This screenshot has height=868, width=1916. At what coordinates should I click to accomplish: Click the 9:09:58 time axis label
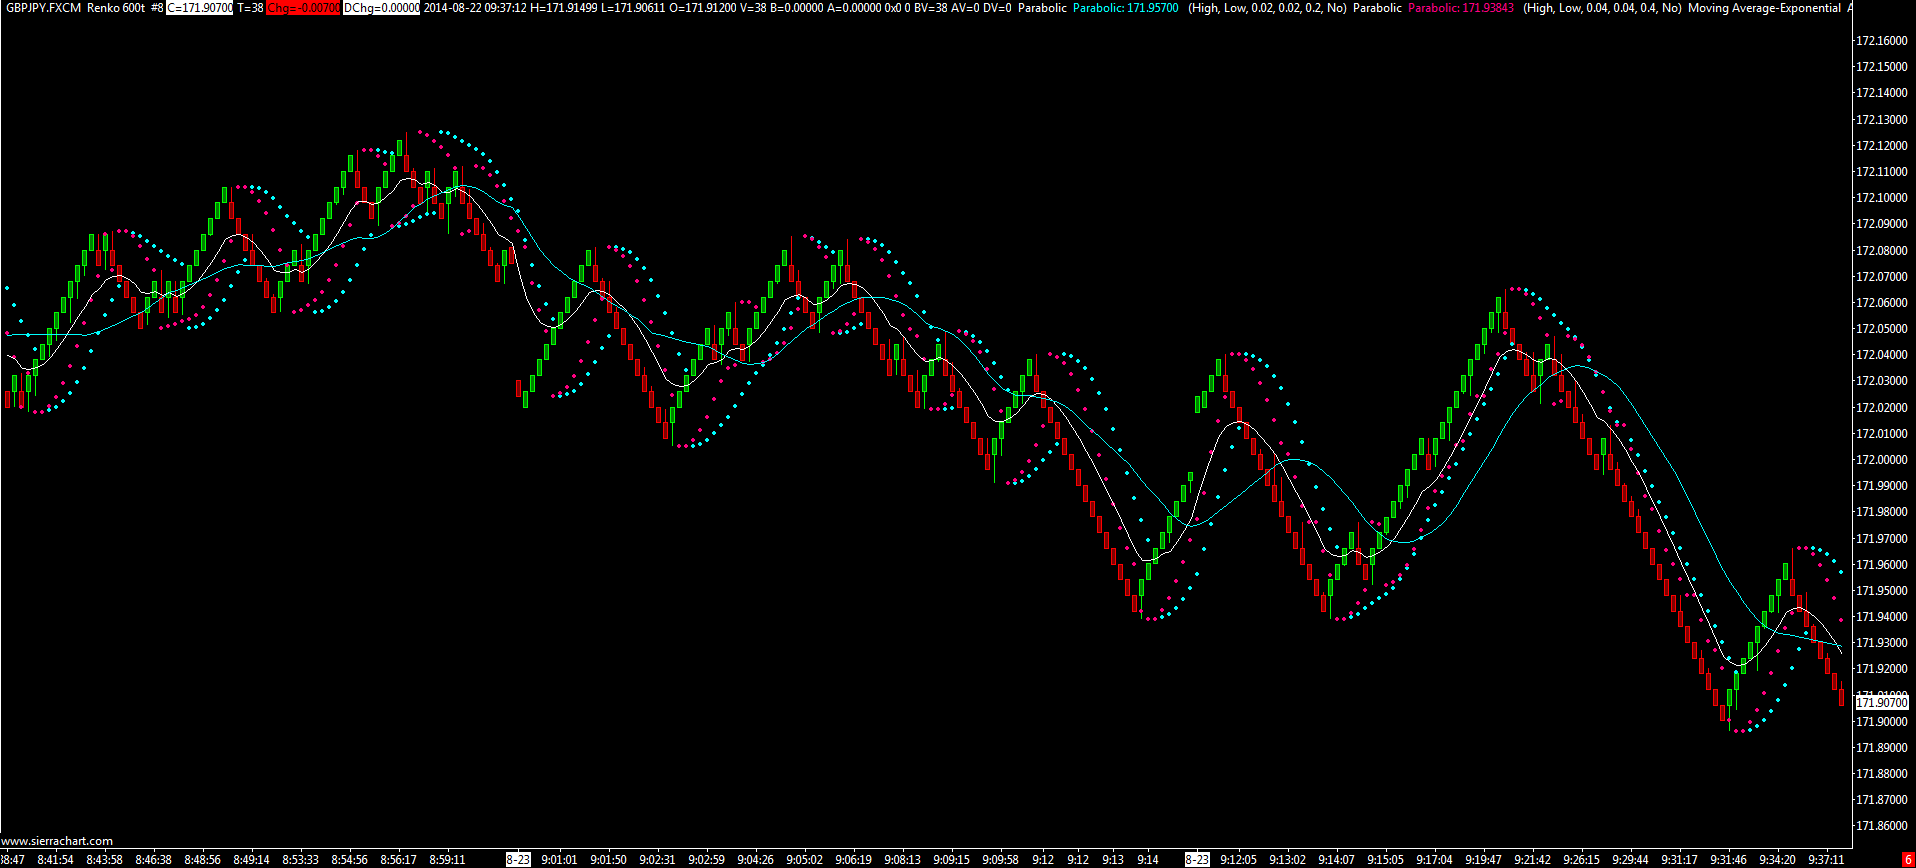[x=1000, y=860]
